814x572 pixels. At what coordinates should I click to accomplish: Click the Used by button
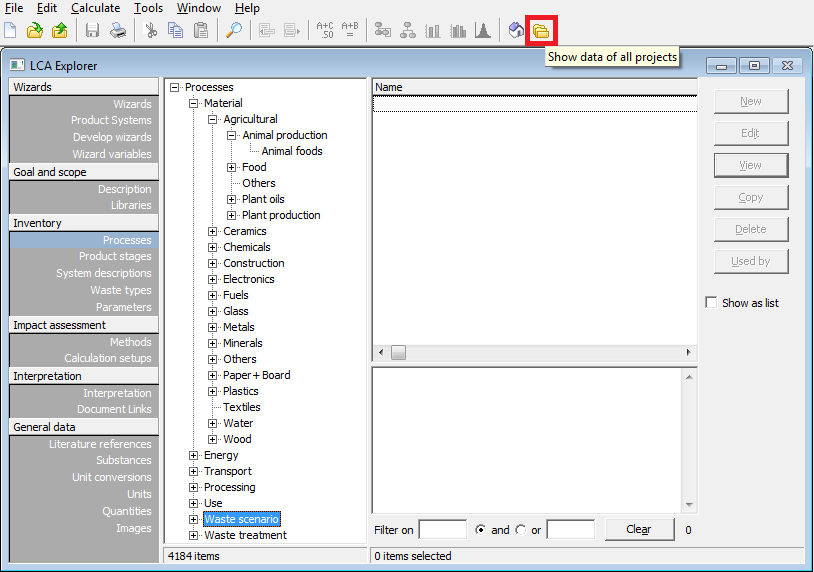point(751,261)
